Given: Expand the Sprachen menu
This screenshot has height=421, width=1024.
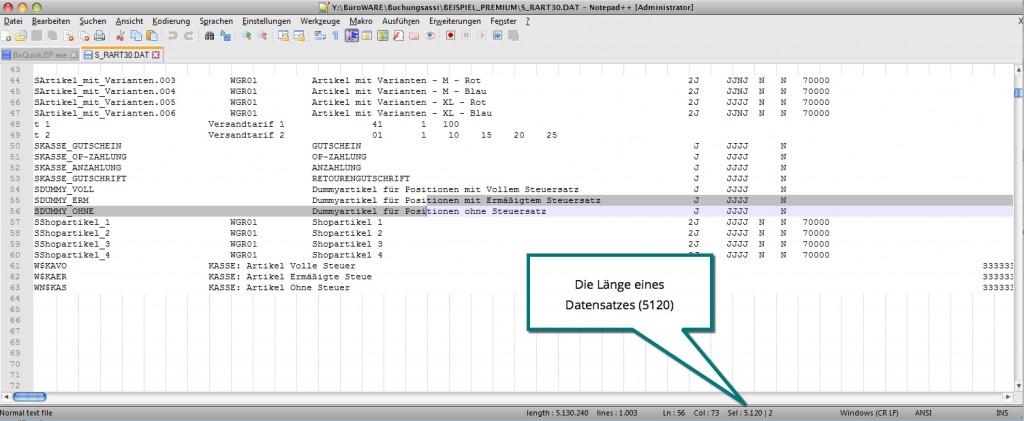Looking at the screenshot, I should coord(216,20).
